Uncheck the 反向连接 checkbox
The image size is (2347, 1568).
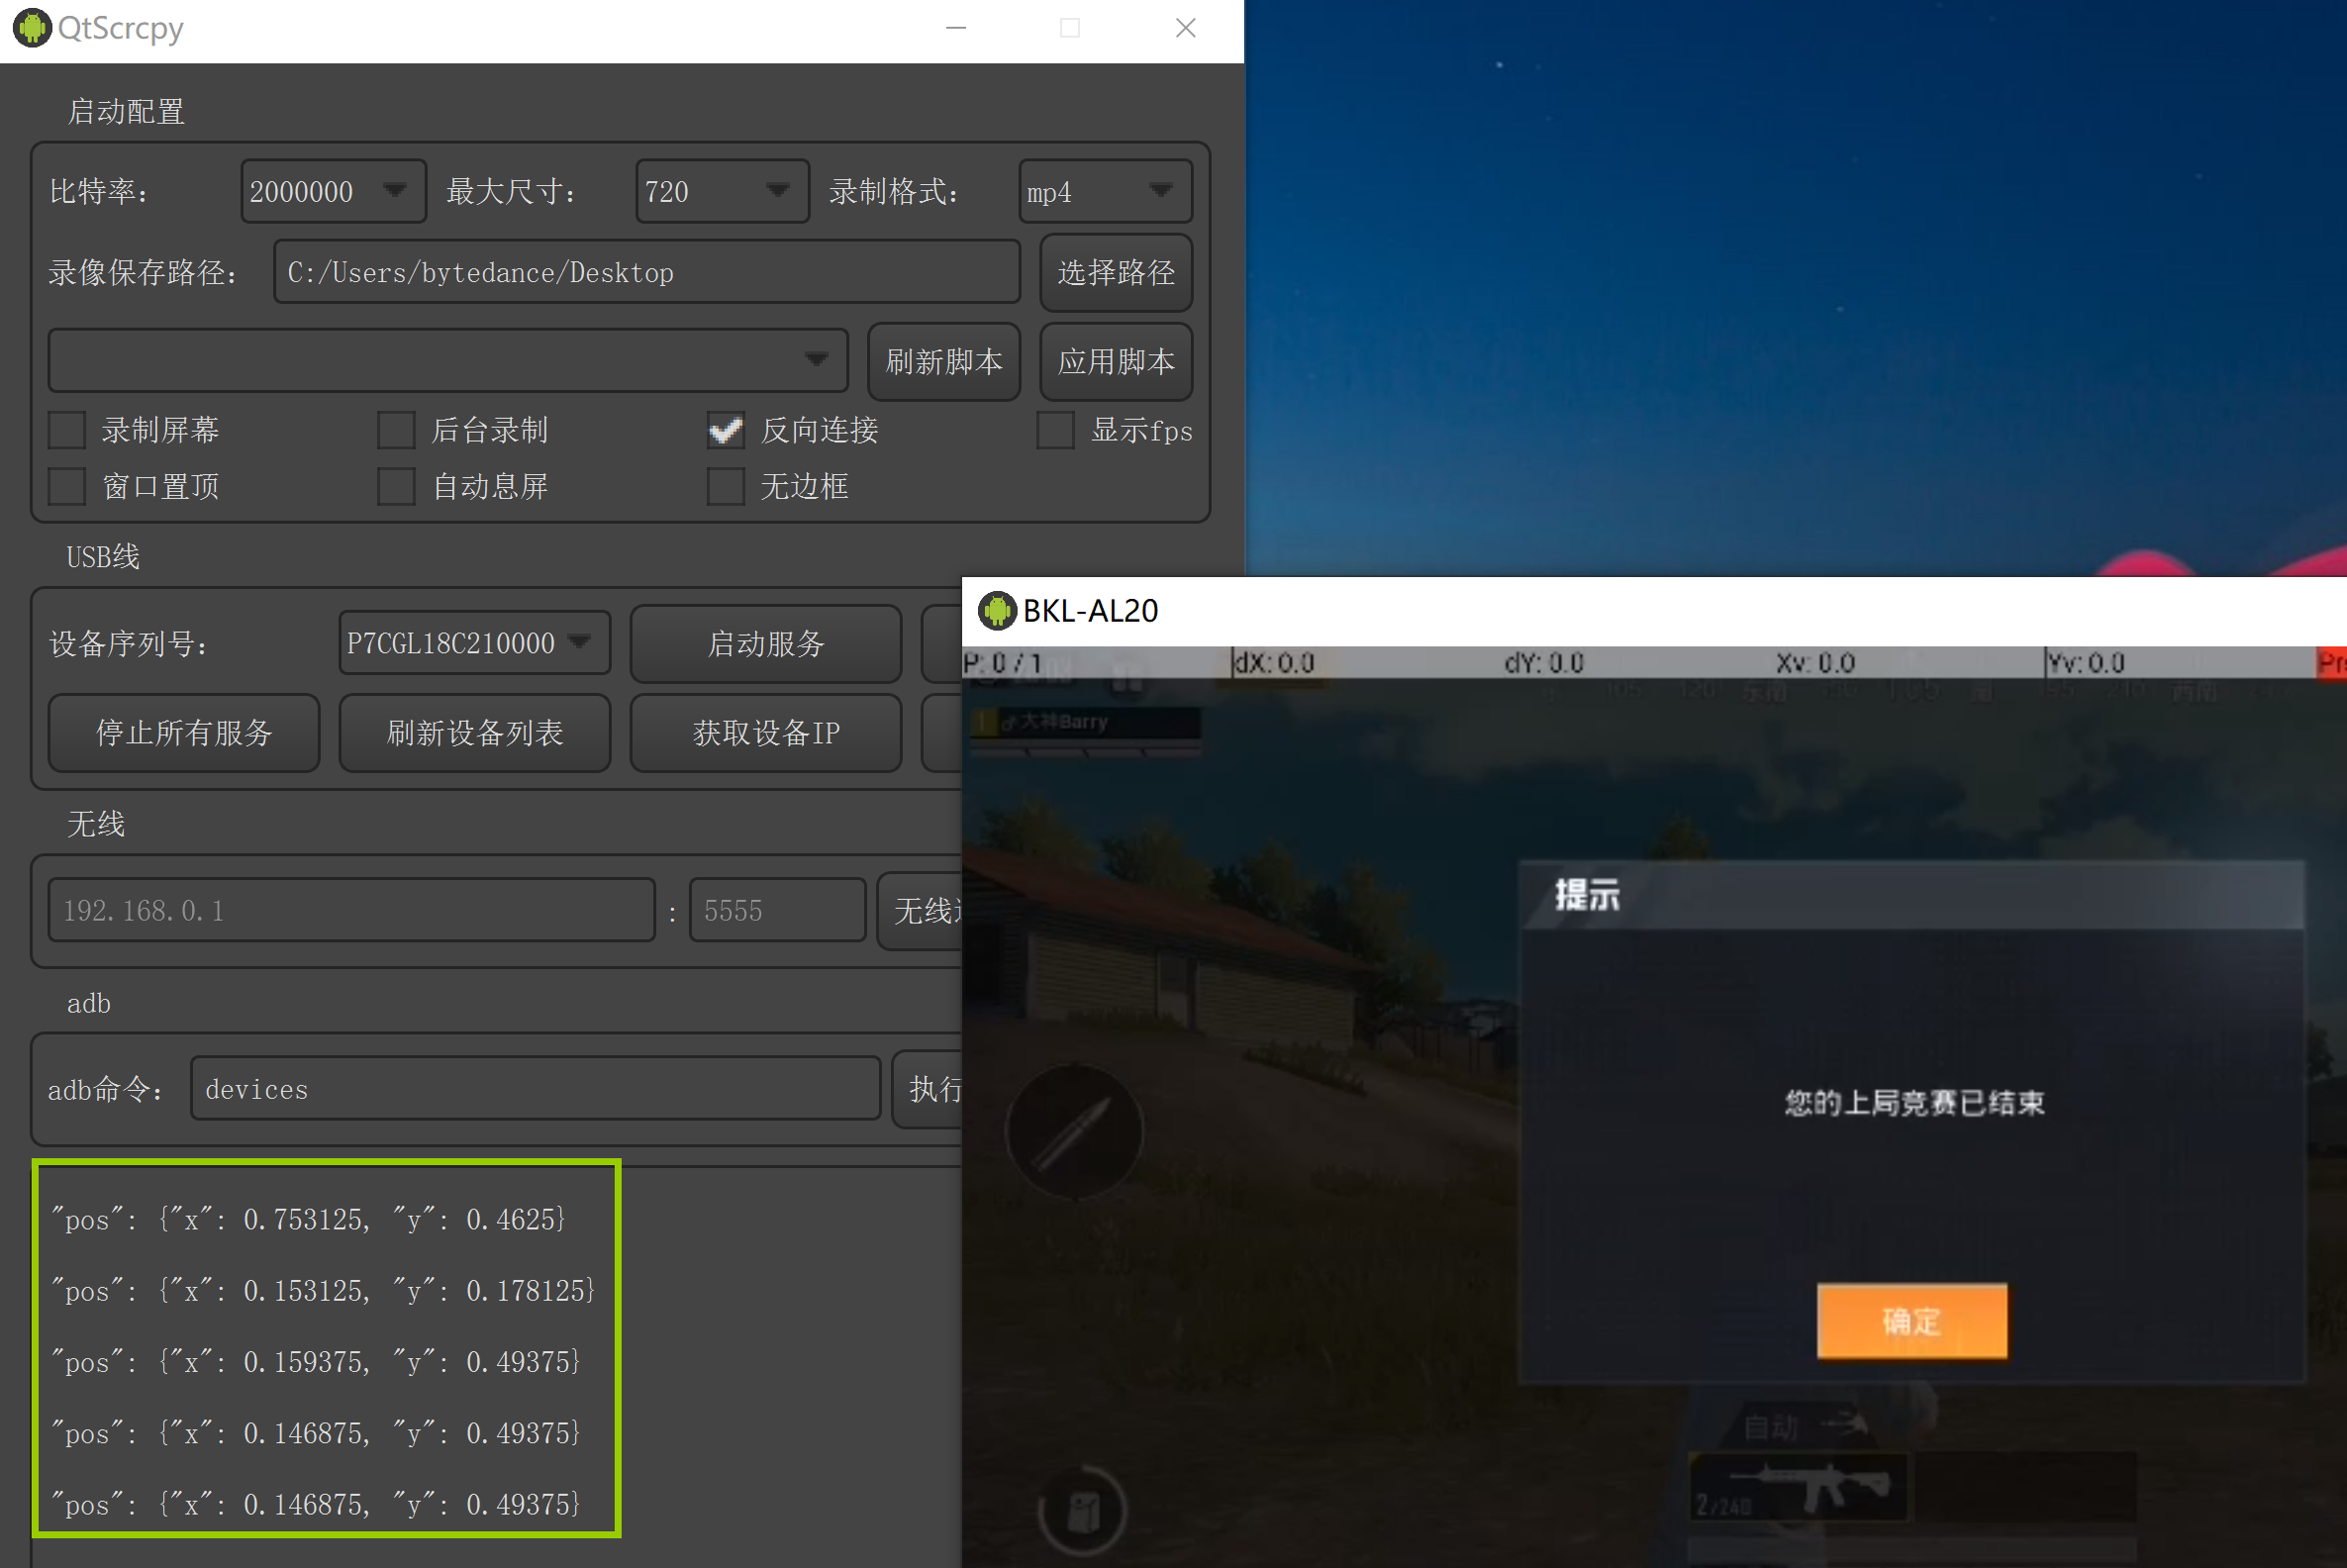[x=726, y=430]
